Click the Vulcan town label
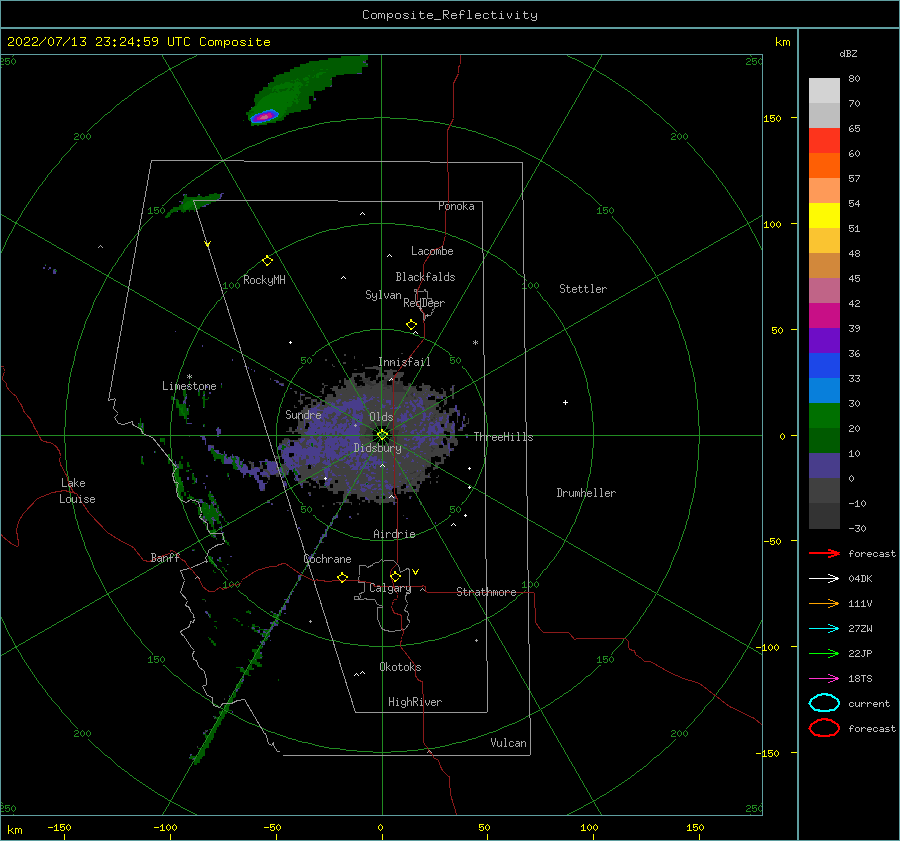 (509, 743)
